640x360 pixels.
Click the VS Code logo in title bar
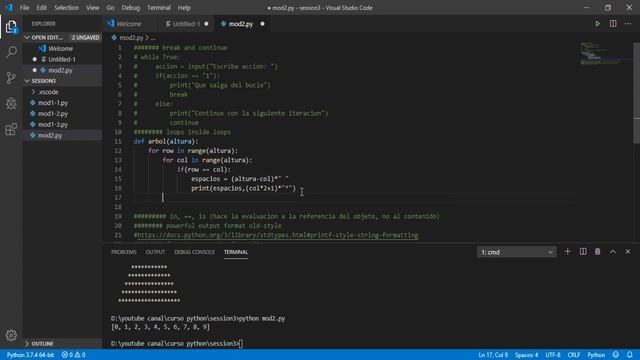click(x=9, y=7)
